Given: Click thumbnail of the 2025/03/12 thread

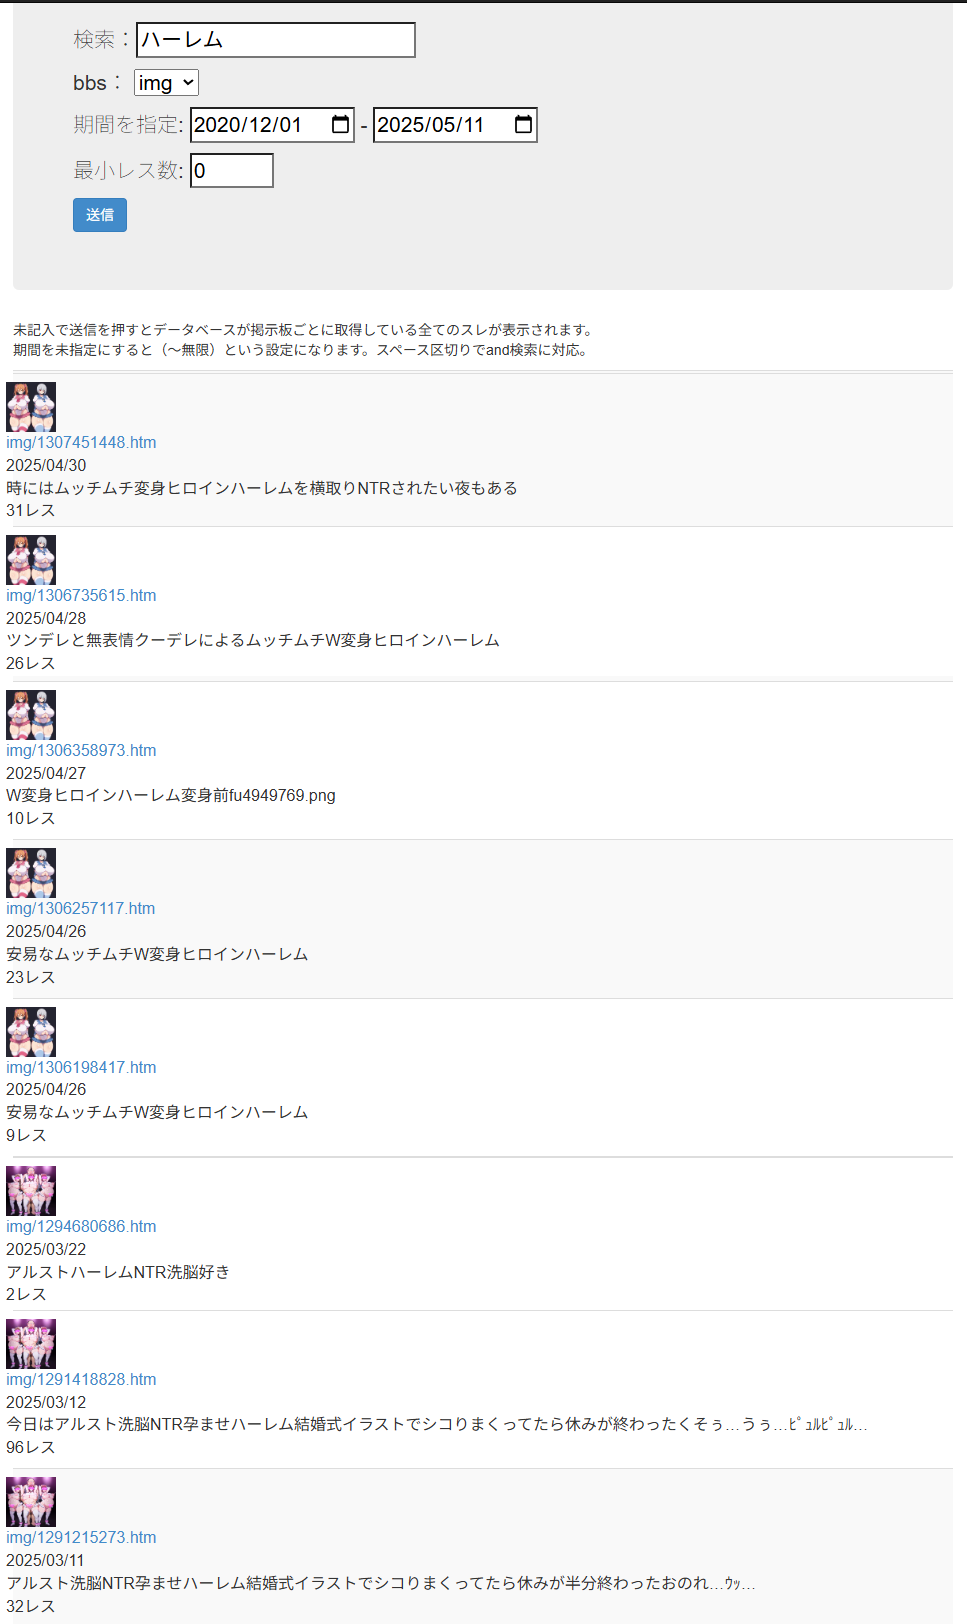Looking at the screenshot, I should [x=31, y=1344].
